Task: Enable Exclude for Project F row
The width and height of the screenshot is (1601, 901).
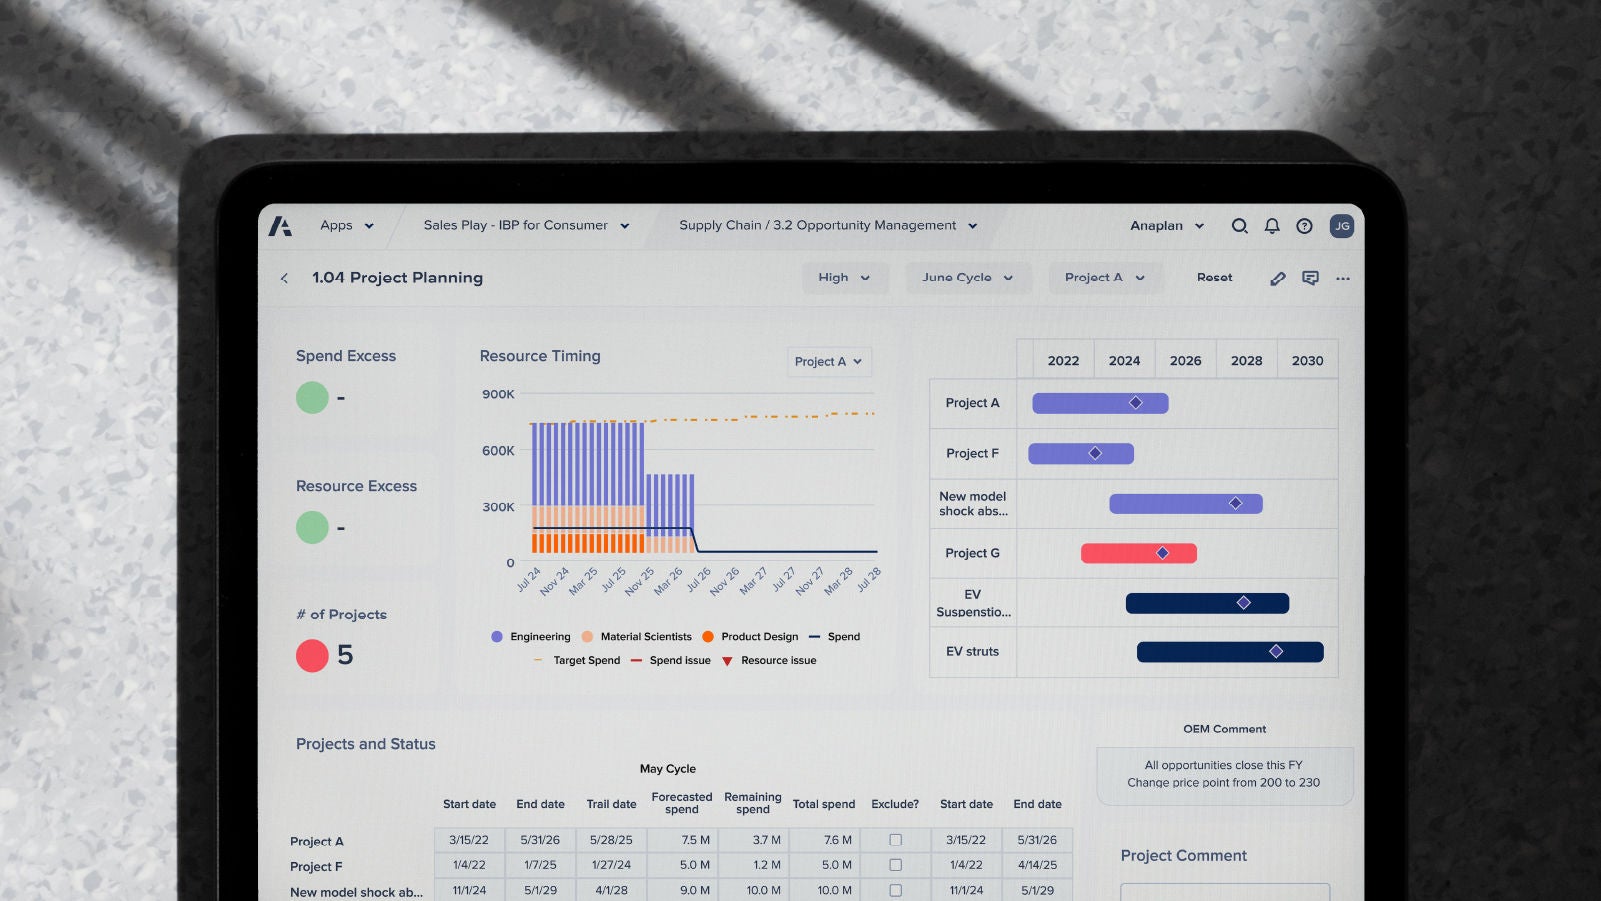Action: coord(895,865)
